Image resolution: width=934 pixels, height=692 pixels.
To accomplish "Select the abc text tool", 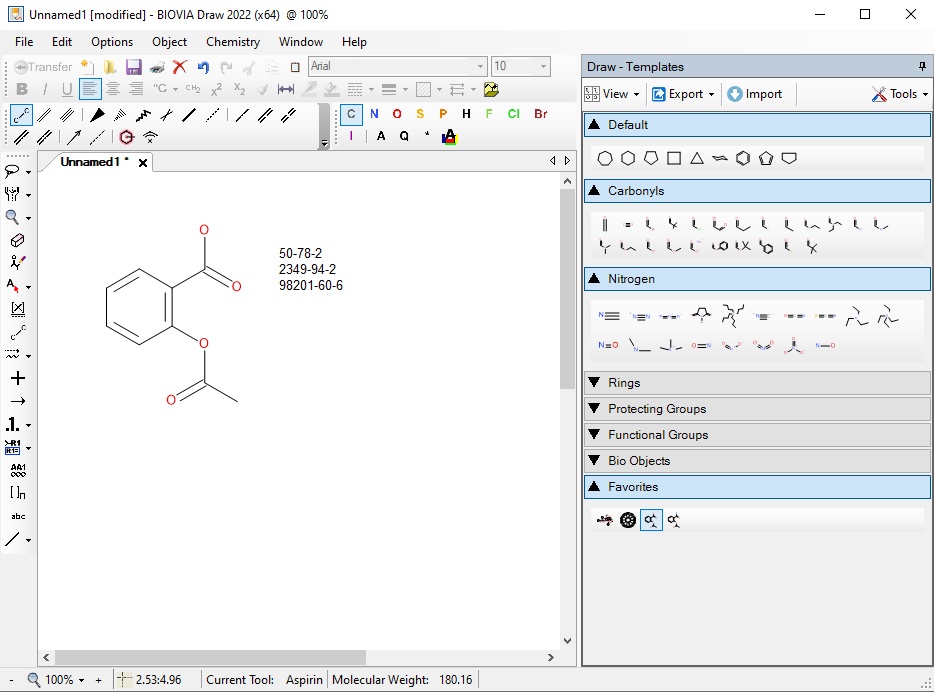I will (17, 516).
